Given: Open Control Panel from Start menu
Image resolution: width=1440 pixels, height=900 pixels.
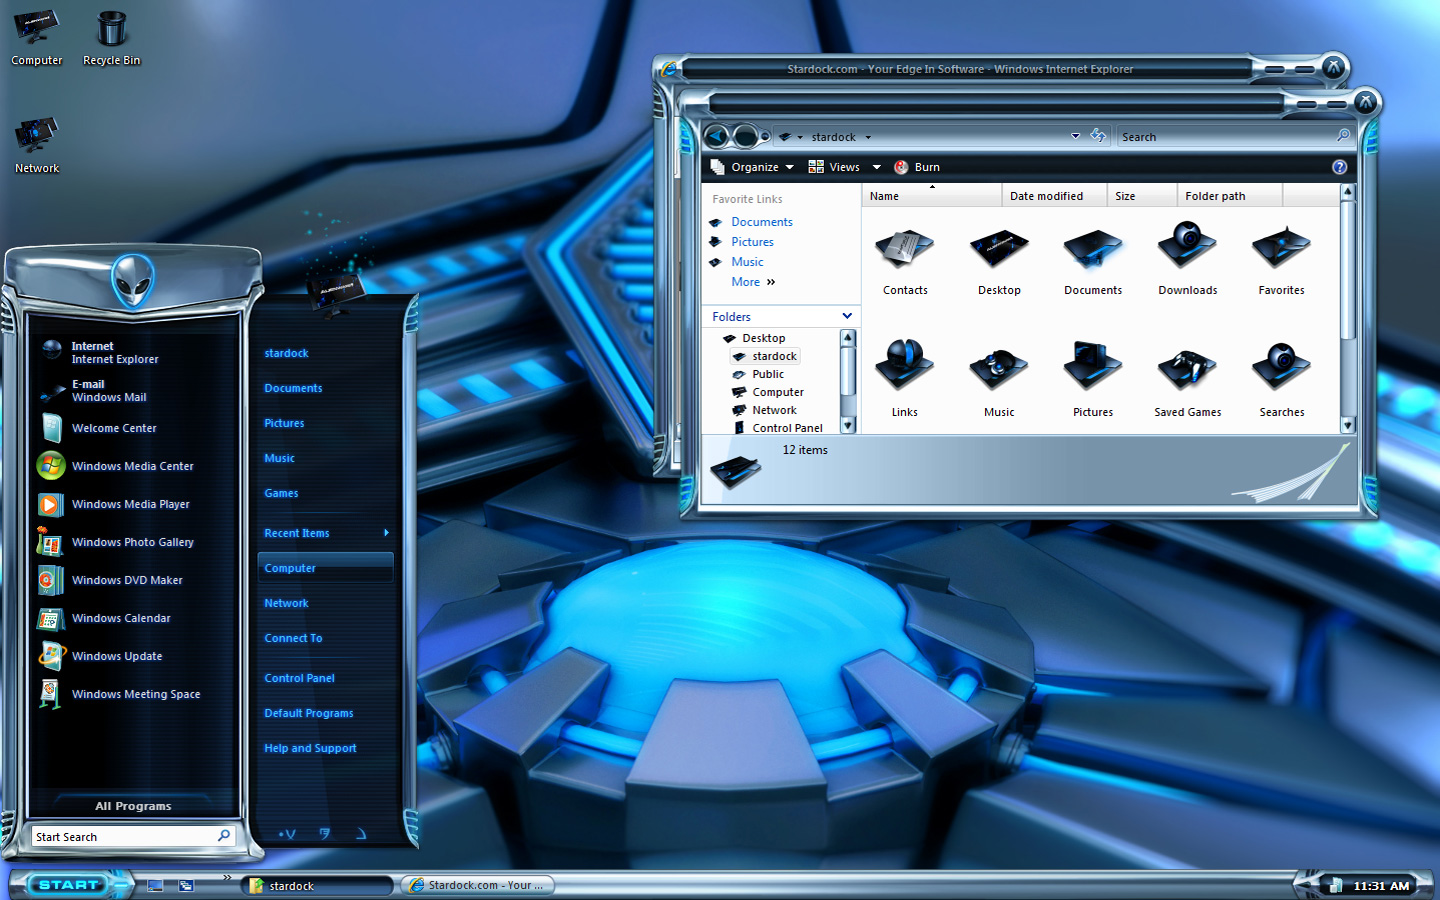Looking at the screenshot, I should [300, 678].
